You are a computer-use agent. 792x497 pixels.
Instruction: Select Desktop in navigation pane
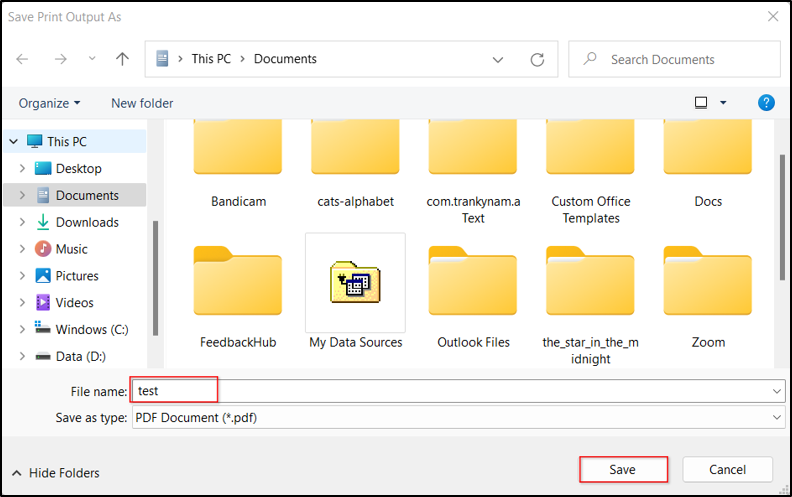(x=79, y=169)
